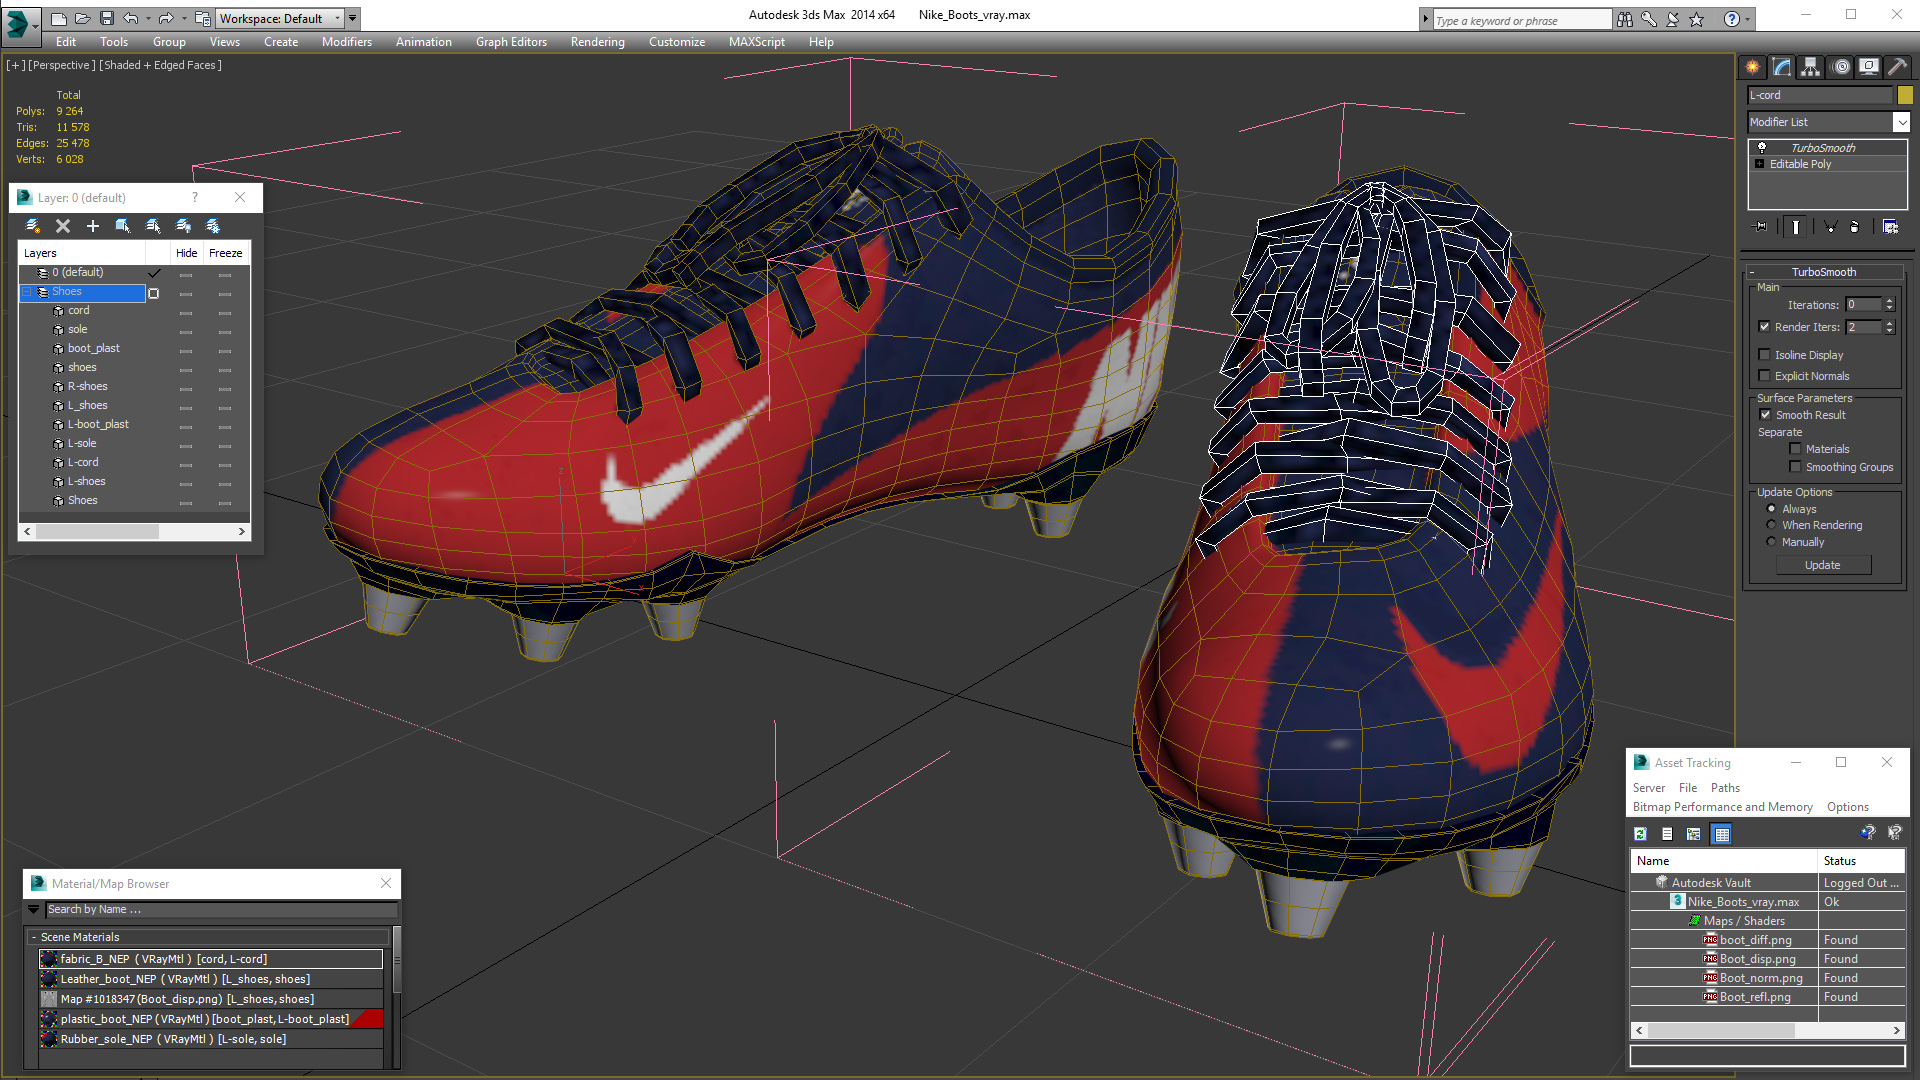
Task: Open Material/Map Browser options arrow
Action: tap(34, 910)
